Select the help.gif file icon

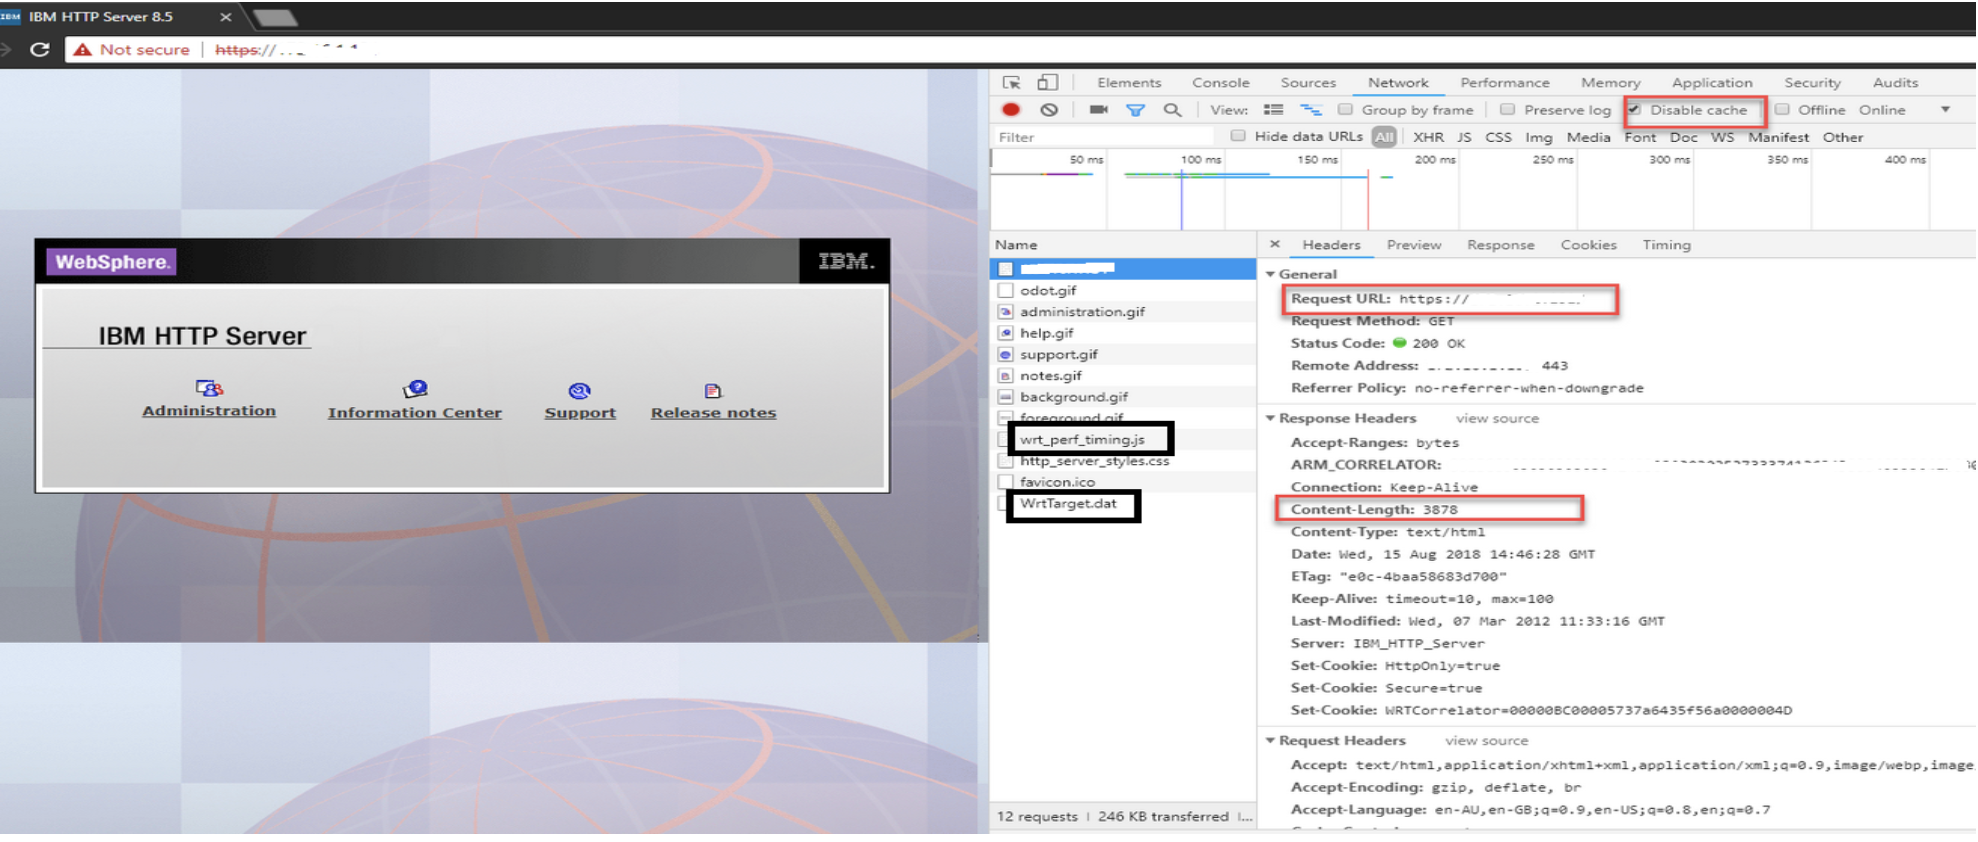coord(1006,333)
